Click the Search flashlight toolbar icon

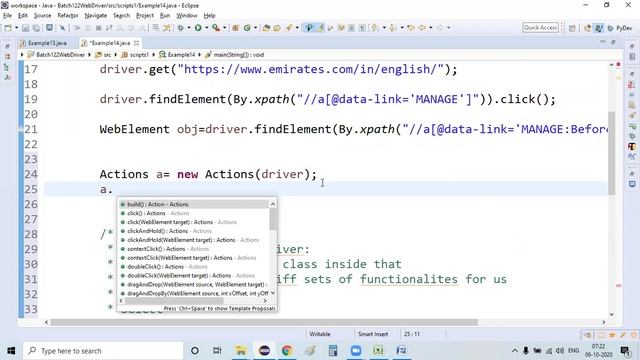point(289,28)
